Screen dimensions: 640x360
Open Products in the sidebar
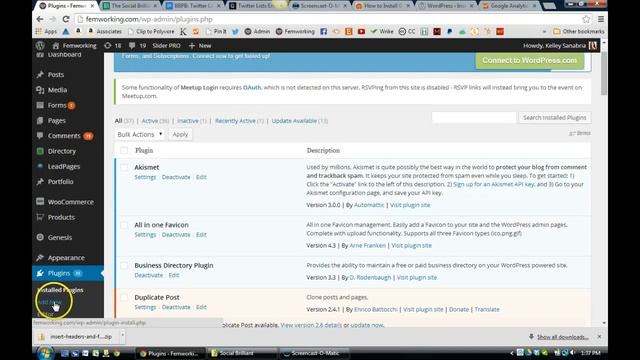point(61,217)
